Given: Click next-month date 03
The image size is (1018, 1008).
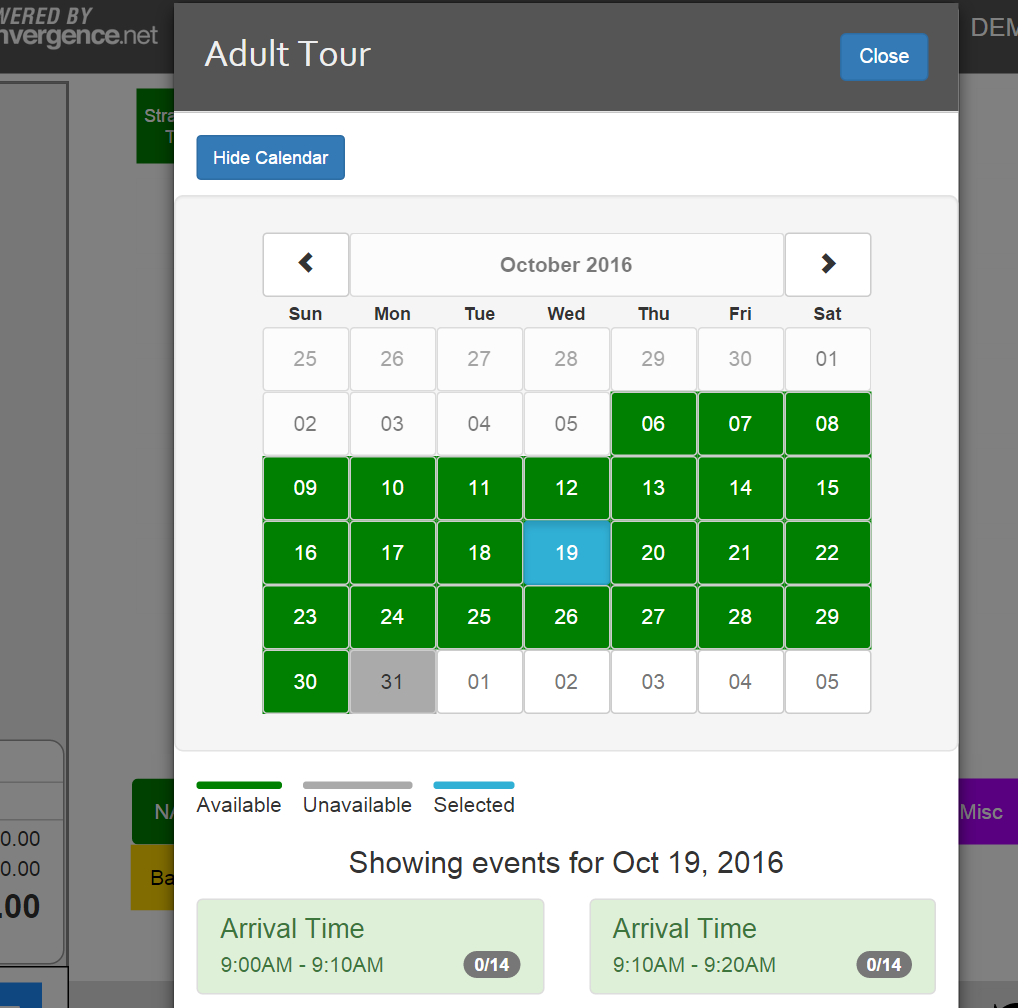Looking at the screenshot, I should click(x=653, y=682).
